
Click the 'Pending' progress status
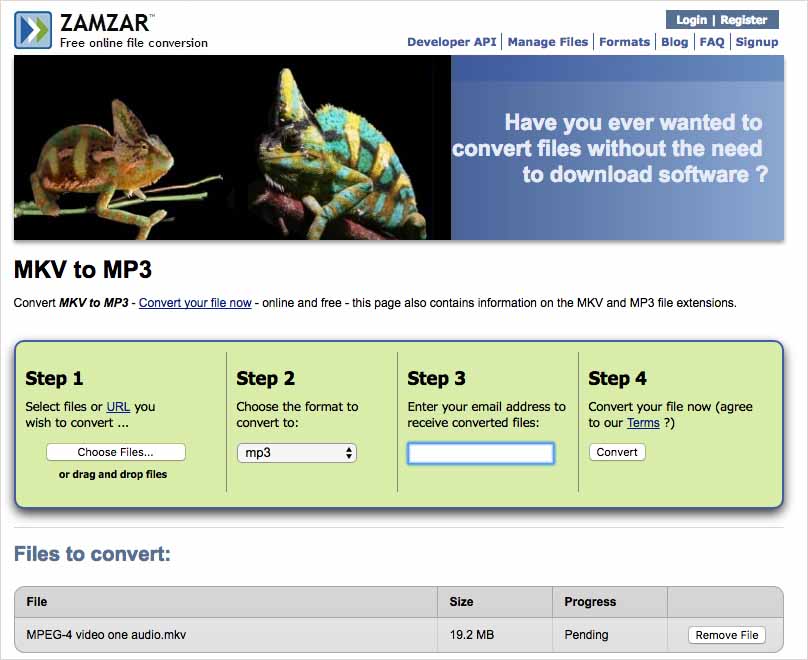(x=586, y=634)
